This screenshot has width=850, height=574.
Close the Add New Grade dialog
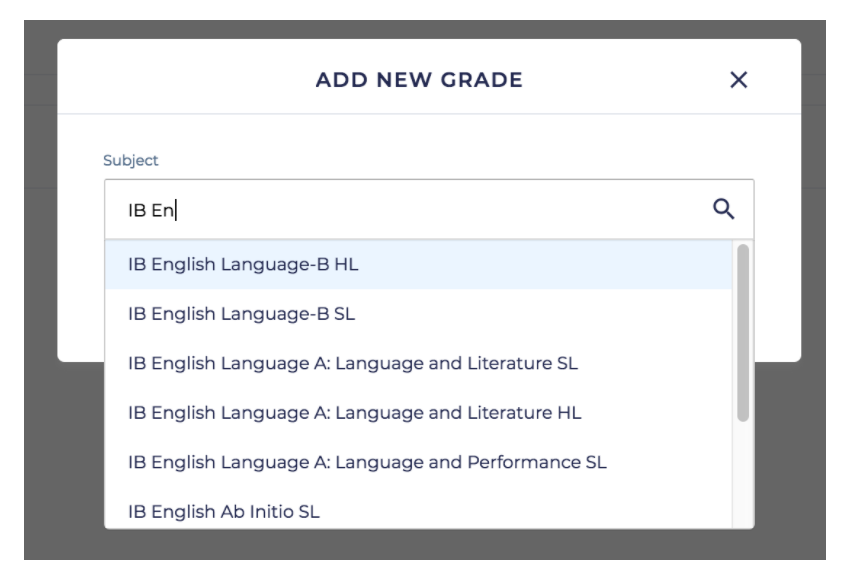[x=739, y=80]
